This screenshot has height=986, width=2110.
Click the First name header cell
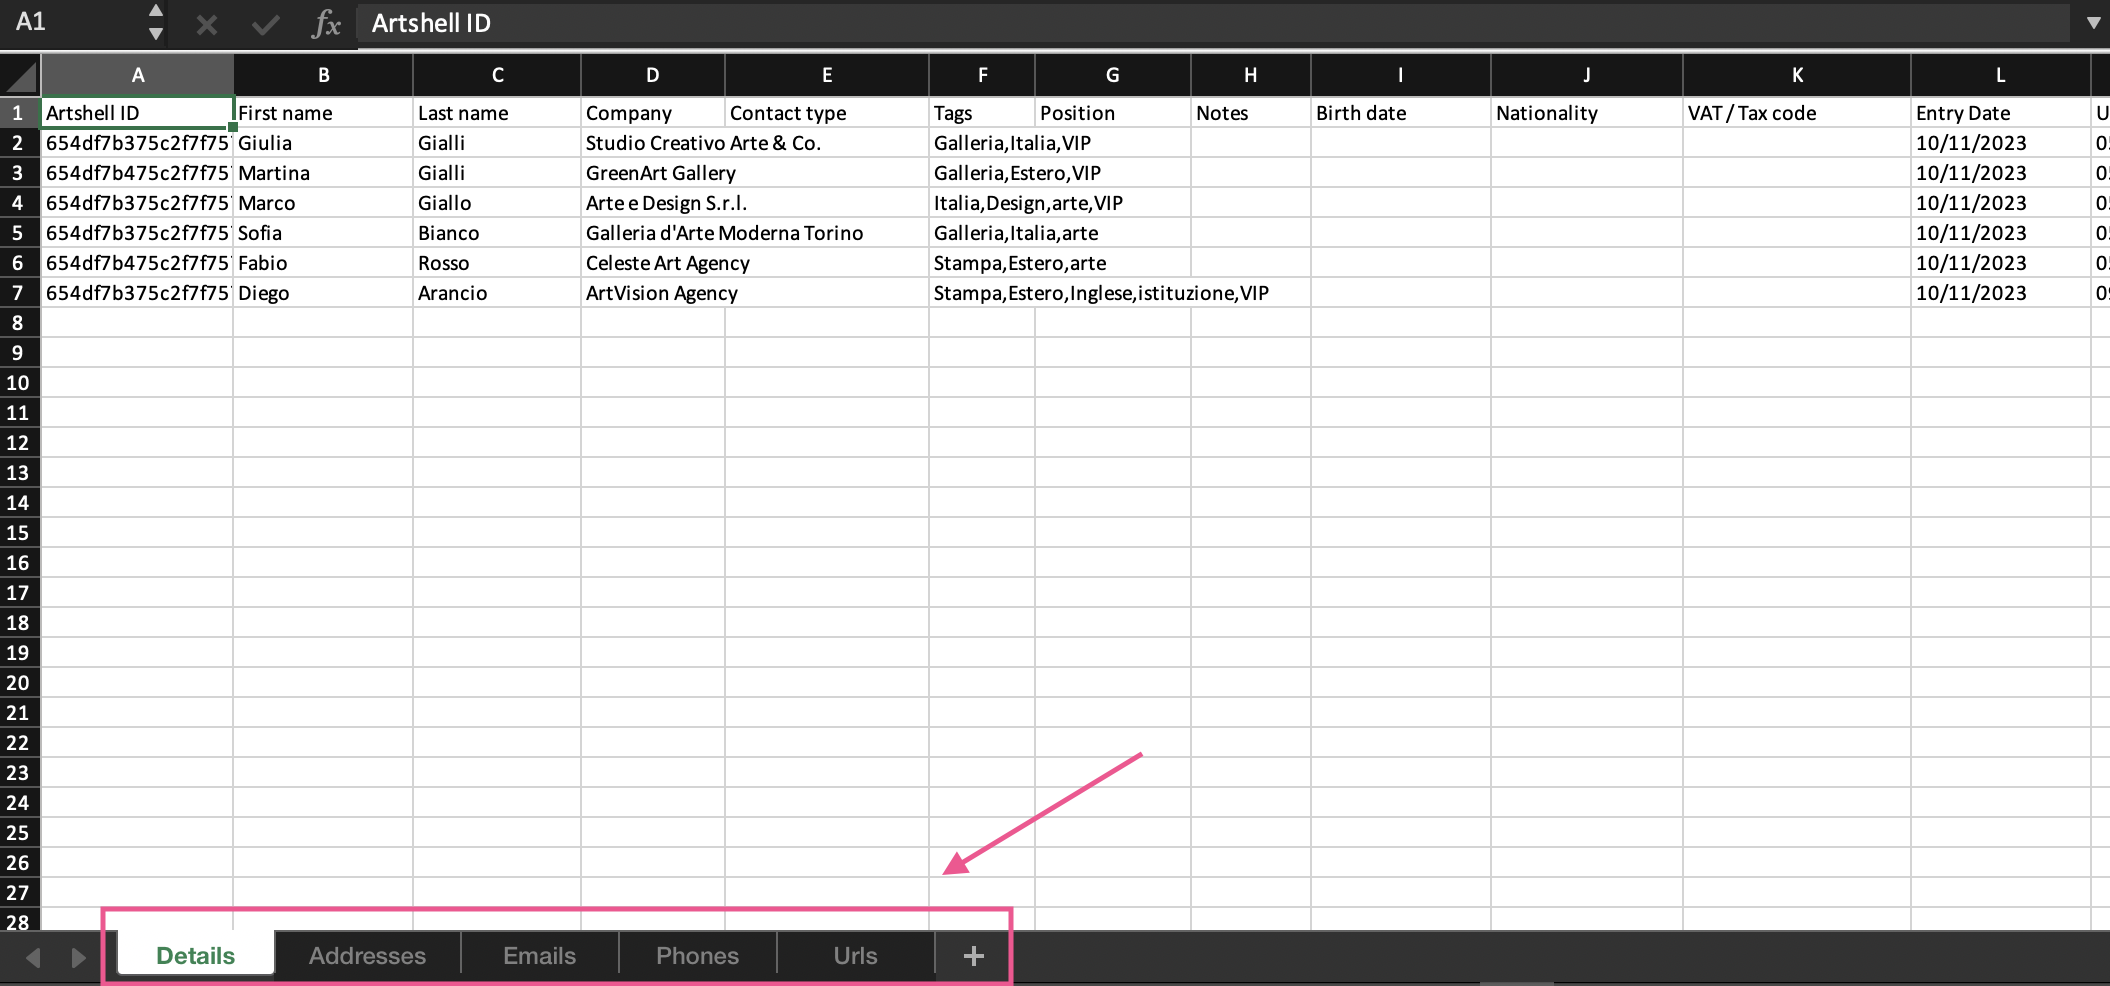pos(323,113)
